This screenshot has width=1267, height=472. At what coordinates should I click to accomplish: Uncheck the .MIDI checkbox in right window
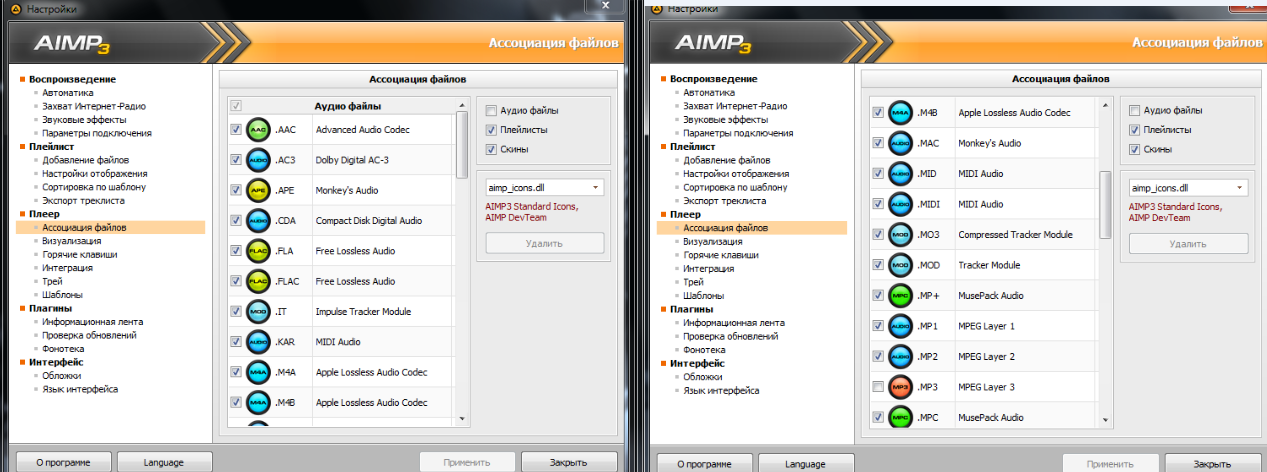[x=877, y=204]
